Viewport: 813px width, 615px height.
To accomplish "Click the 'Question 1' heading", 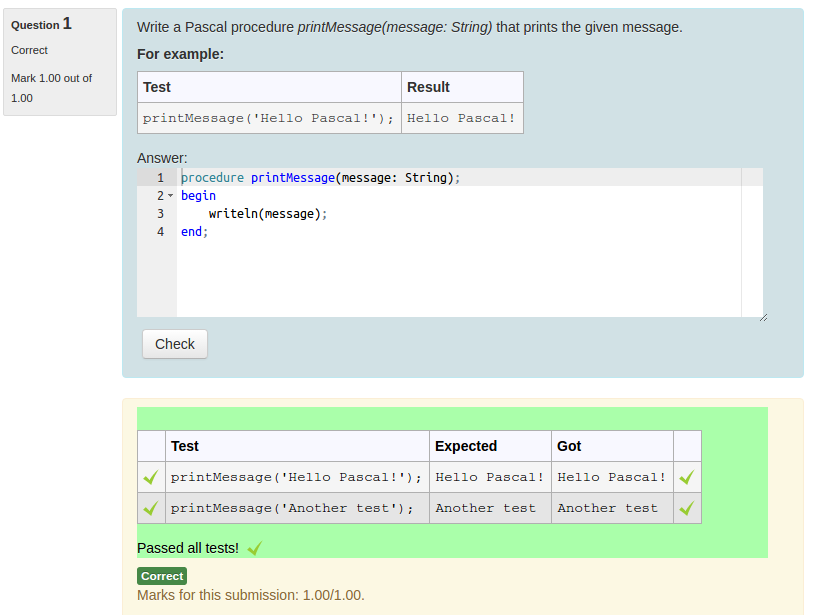I will (41, 24).
